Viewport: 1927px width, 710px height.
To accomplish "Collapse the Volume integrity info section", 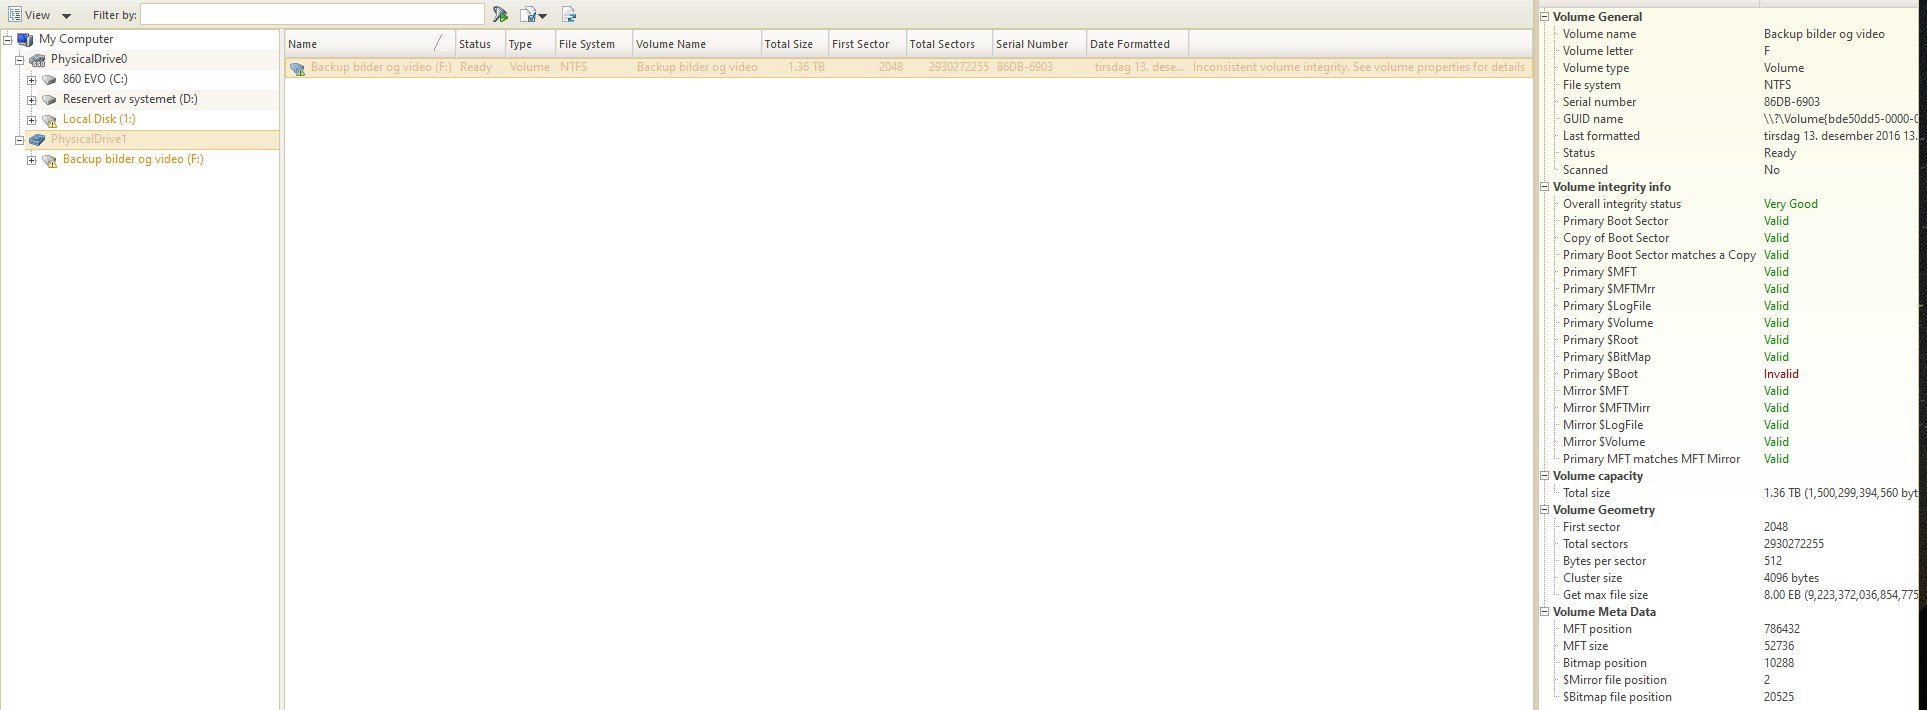I will (1545, 187).
